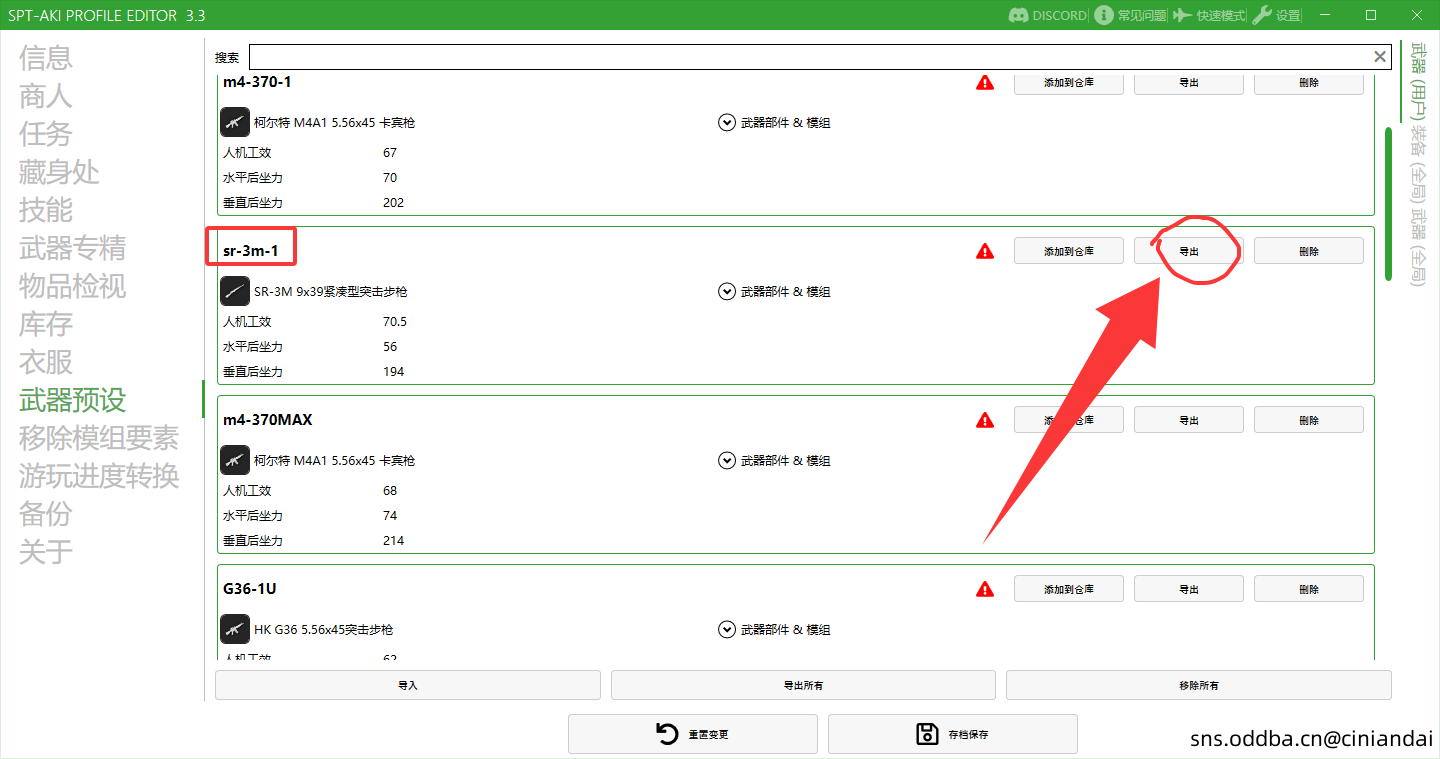Click the HK G36 weapon thumbnail icon
1440x759 pixels.
point(235,630)
